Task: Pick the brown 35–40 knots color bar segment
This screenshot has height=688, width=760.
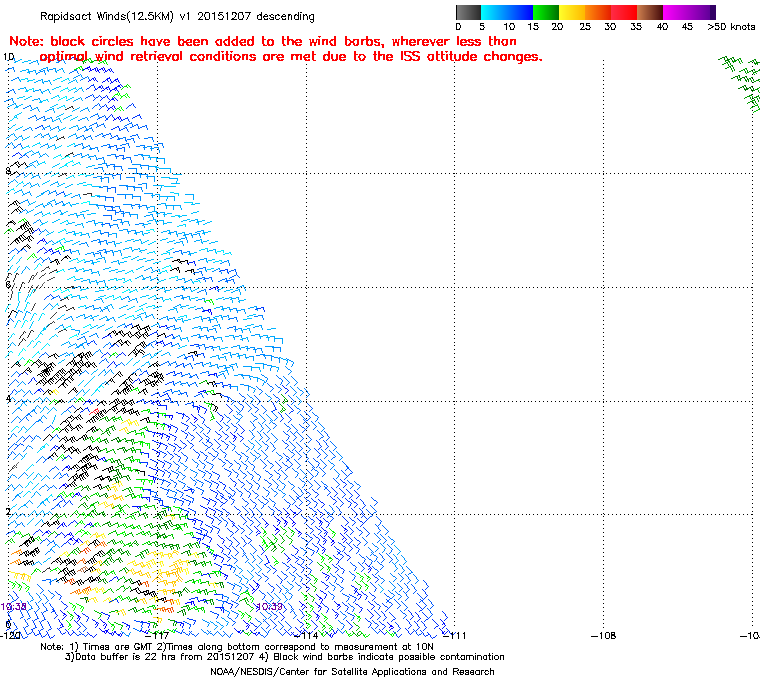Action: click(x=650, y=12)
